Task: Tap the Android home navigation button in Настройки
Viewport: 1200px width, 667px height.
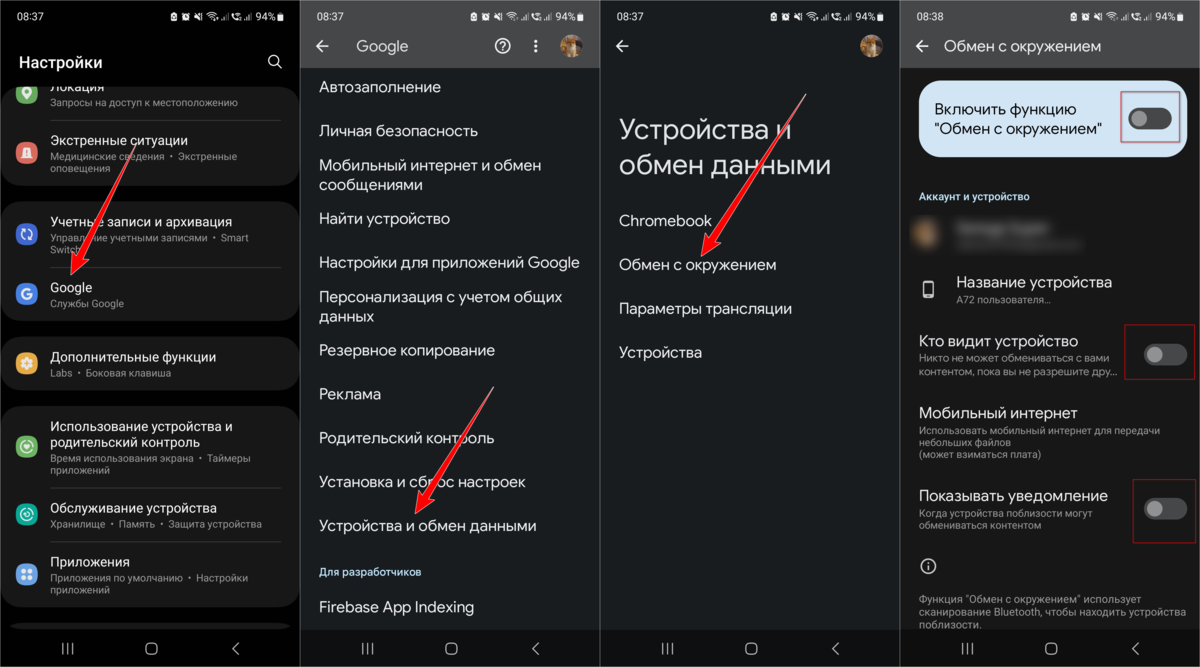Action: (151, 648)
